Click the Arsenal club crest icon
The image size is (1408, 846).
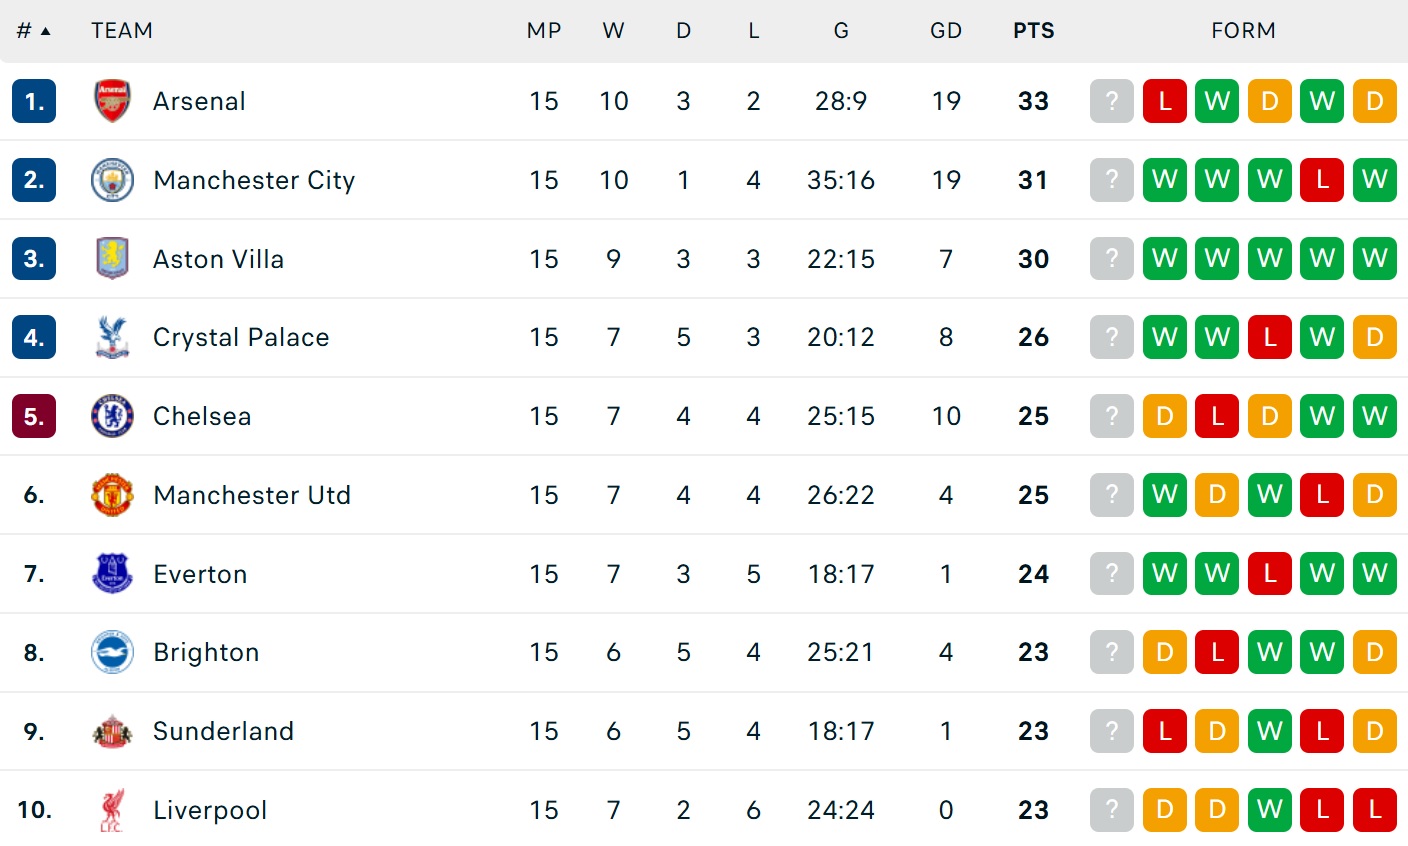click(112, 101)
